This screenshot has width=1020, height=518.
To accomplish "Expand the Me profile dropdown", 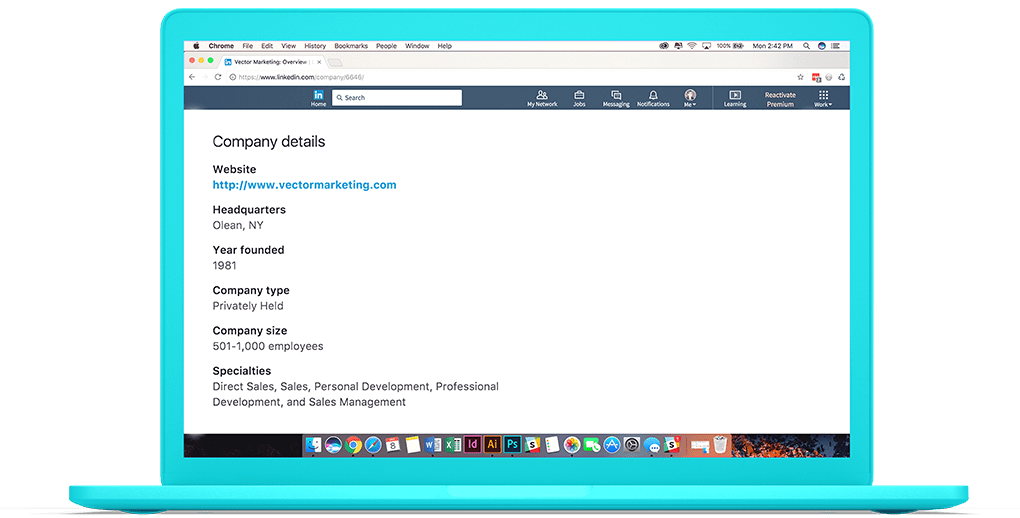I will [x=690, y=98].
